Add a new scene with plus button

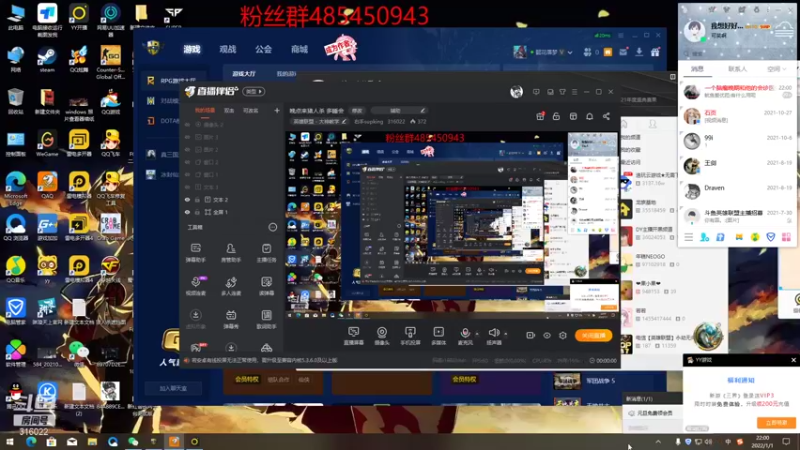(277, 110)
